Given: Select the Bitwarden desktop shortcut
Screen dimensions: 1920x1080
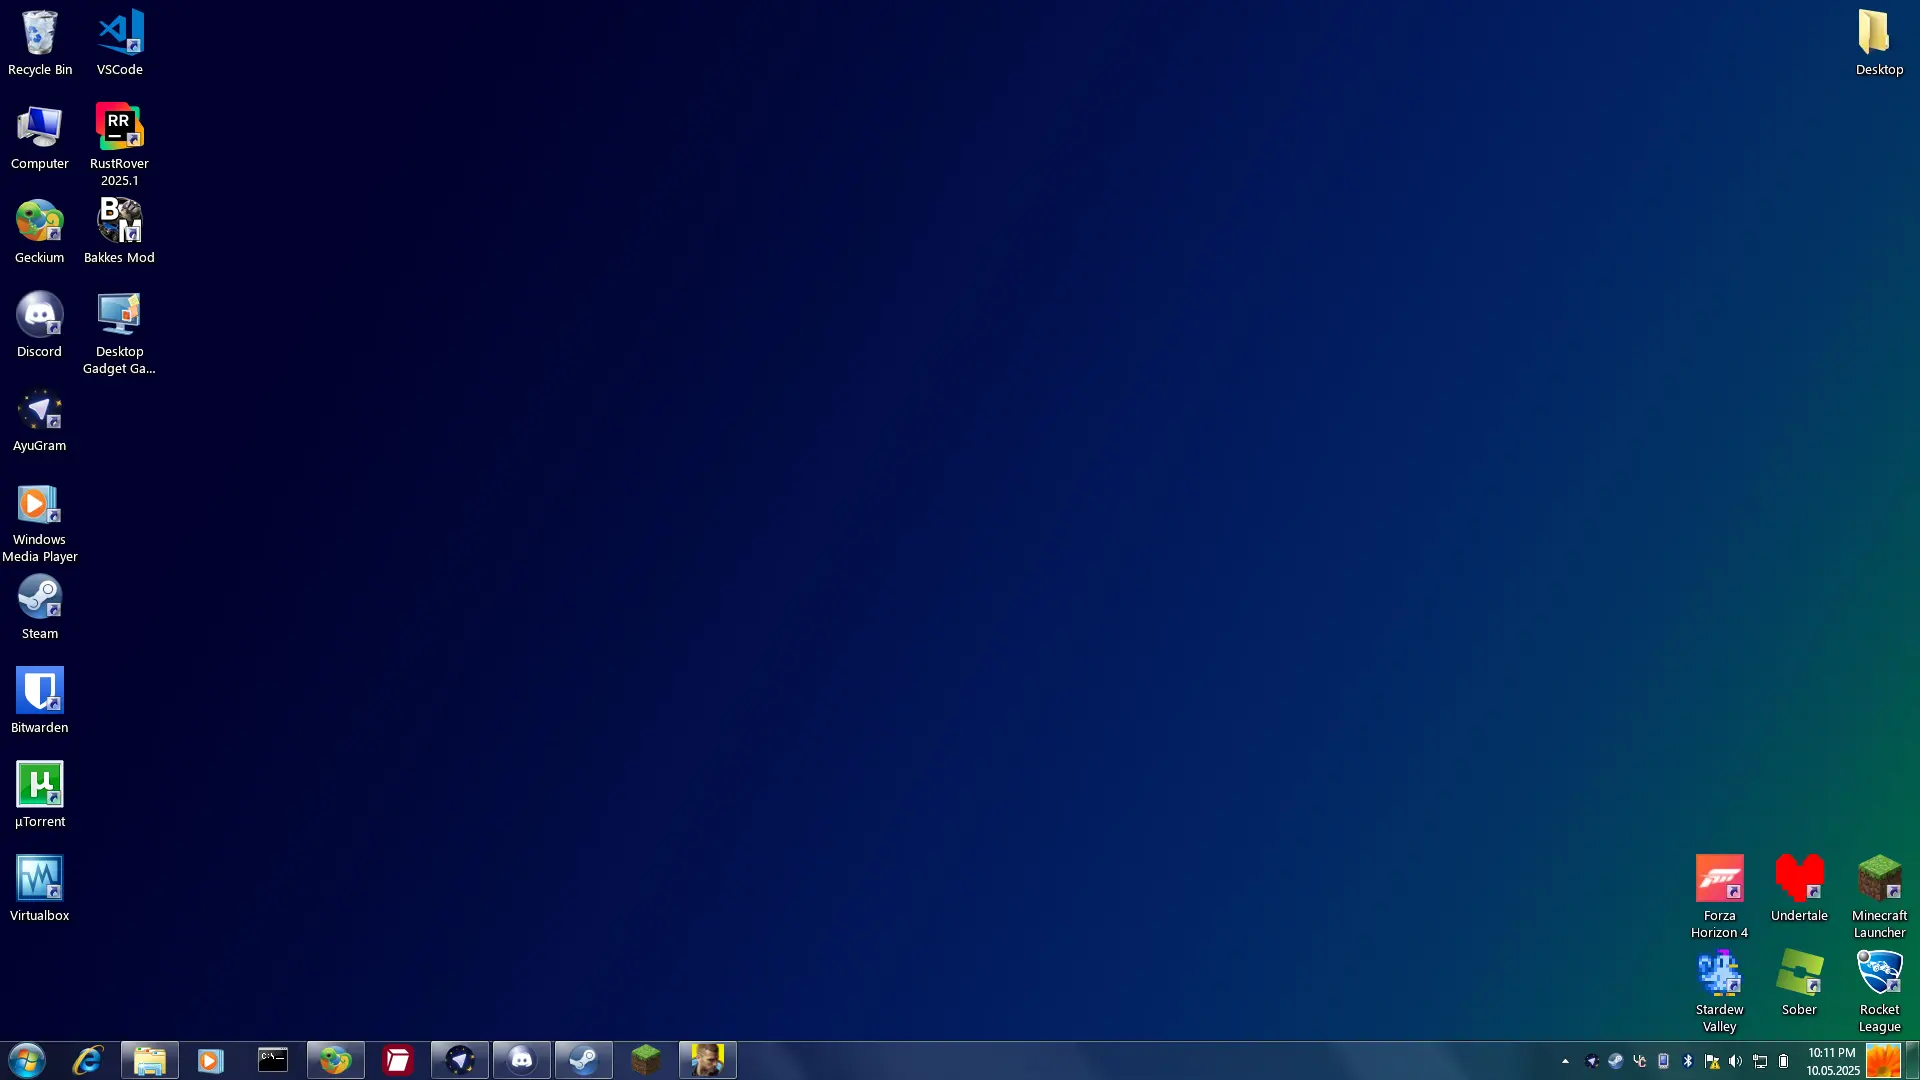Looking at the screenshot, I should click(x=40, y=701).
